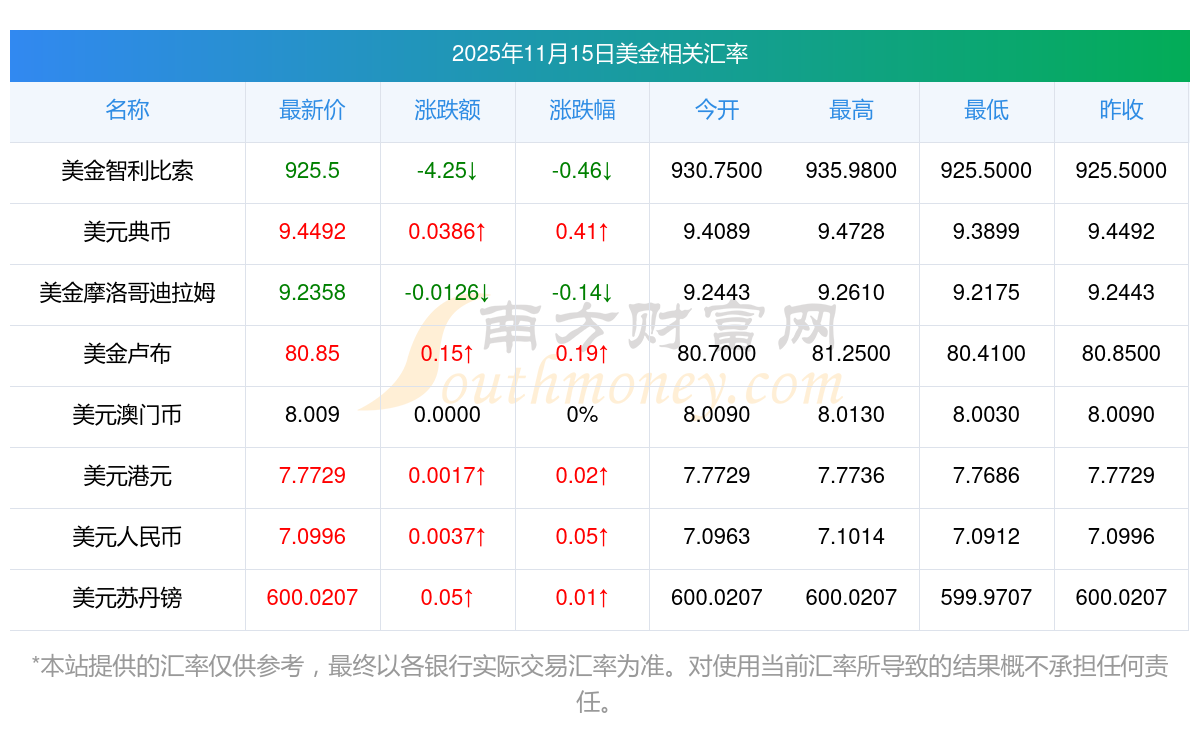Click latest price 7.7729 in 最新价 column

tap(312, 476)
